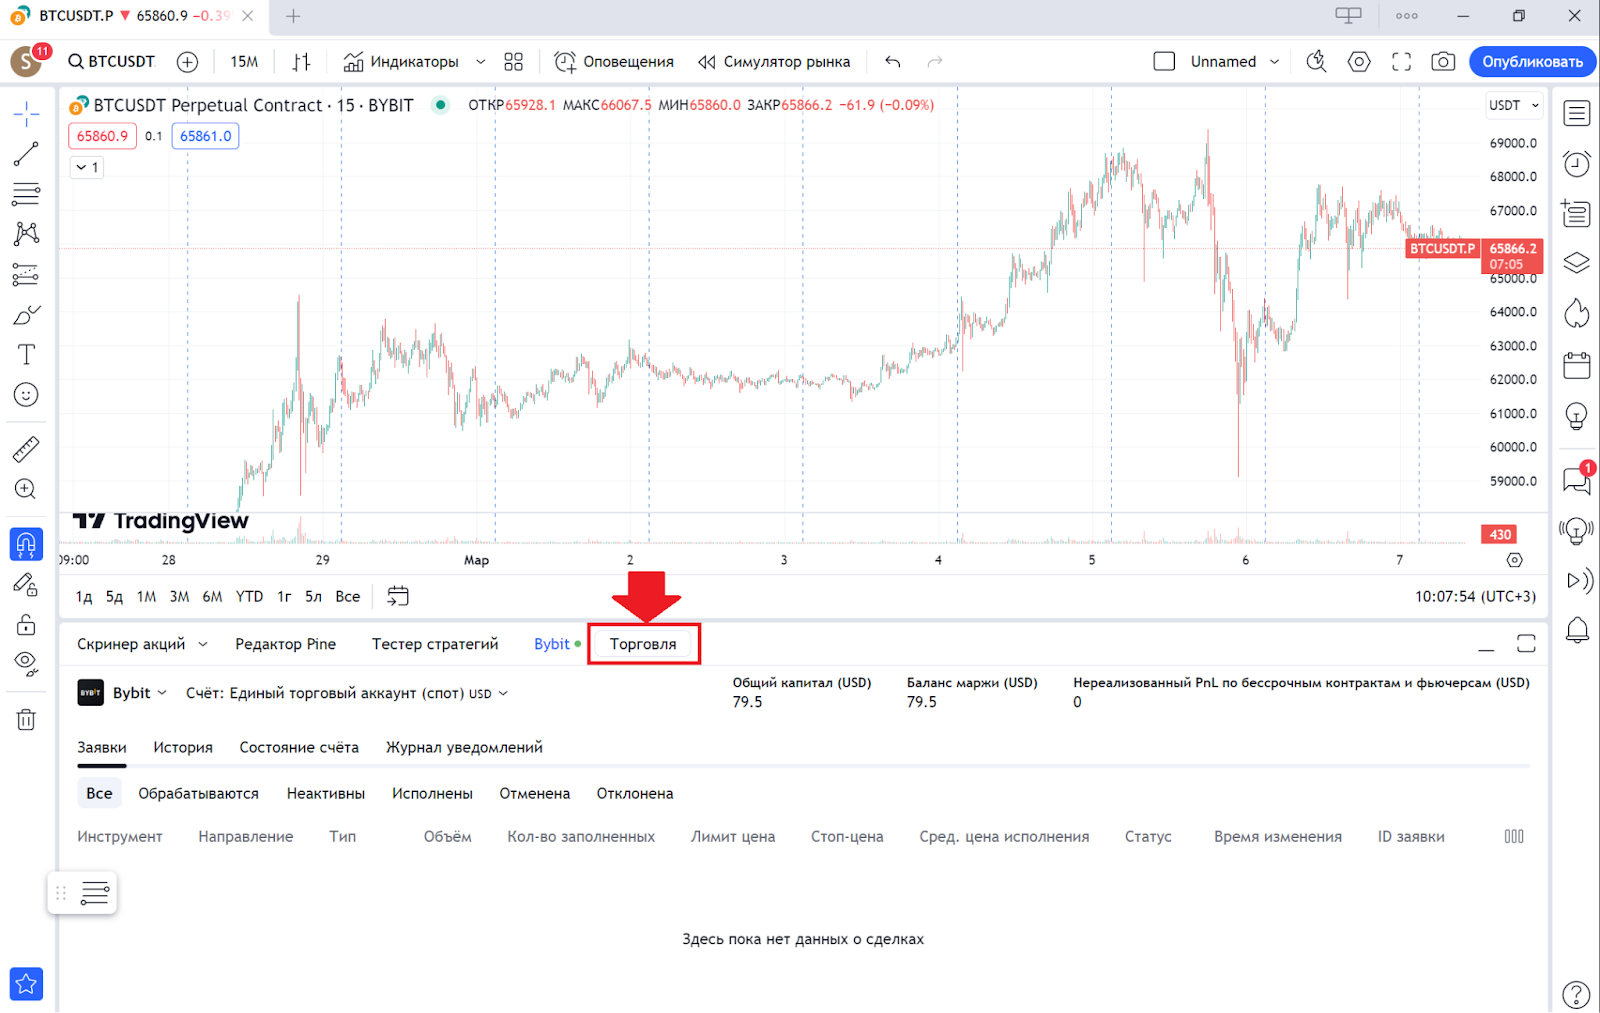Open the notifications bell icon
1600x1013 pixels.
tap(1577, 630)
